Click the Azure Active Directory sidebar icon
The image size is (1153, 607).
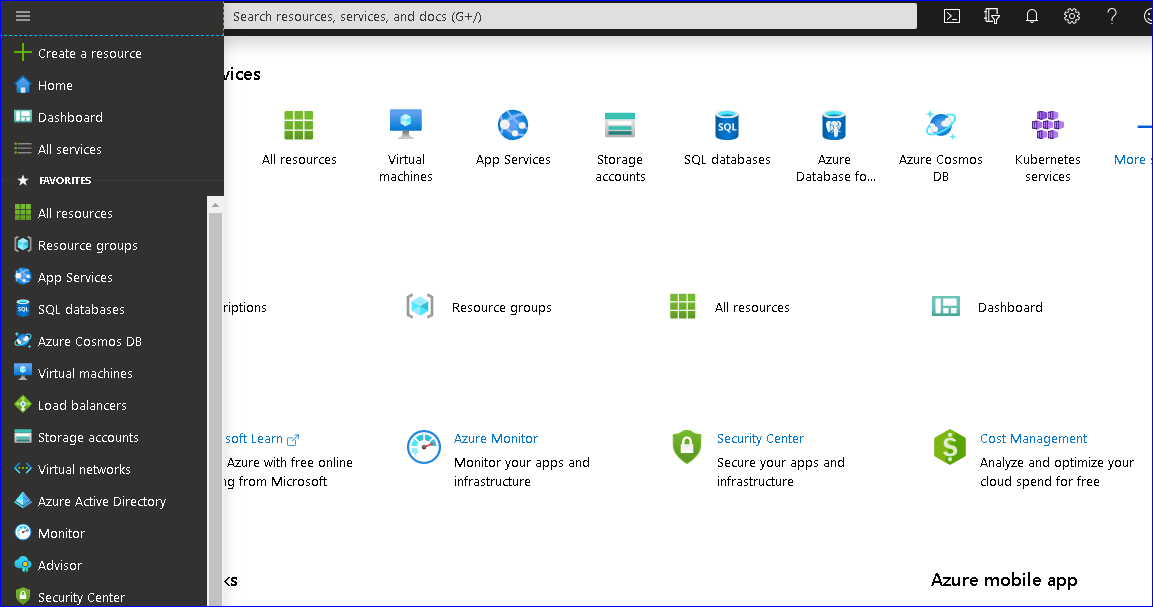[x=23, y=500]
